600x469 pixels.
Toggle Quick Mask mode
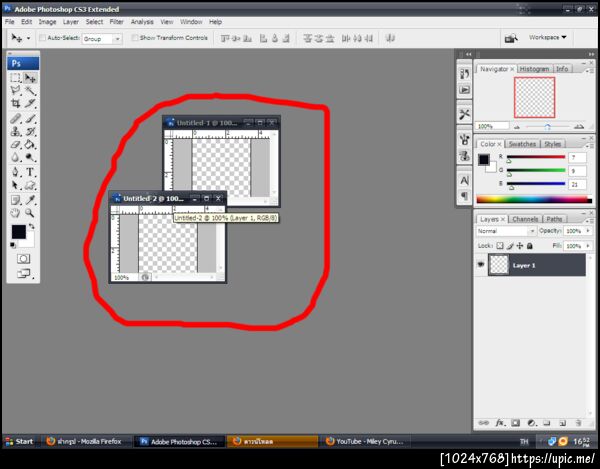click(x=23, y=259)
